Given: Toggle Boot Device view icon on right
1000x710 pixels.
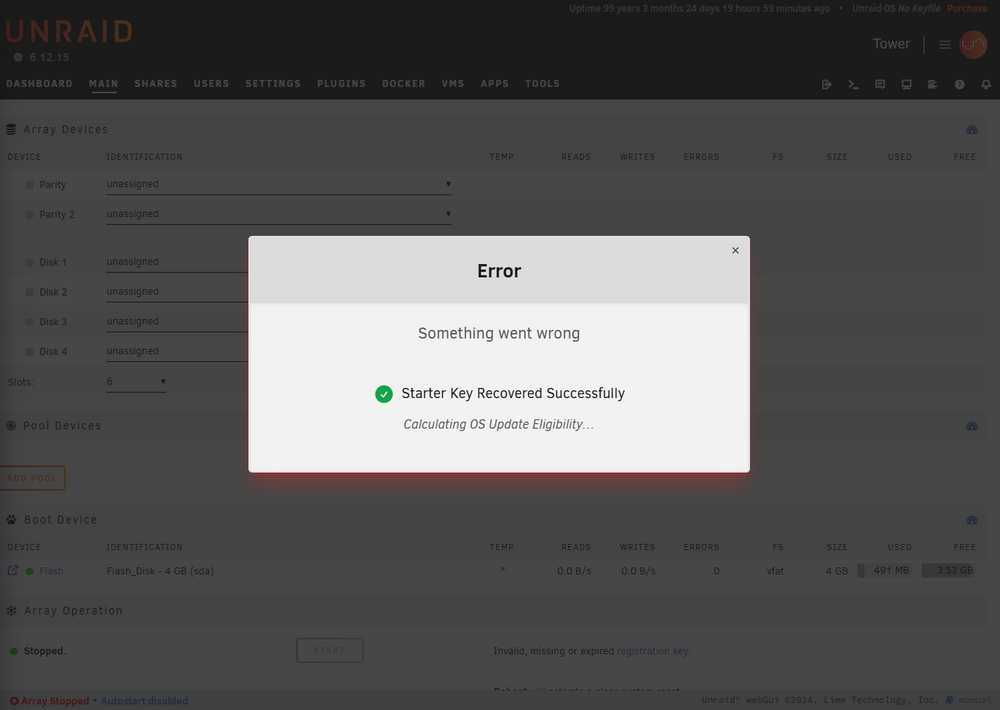Looking at the screenshot, I should coord(972,520).
